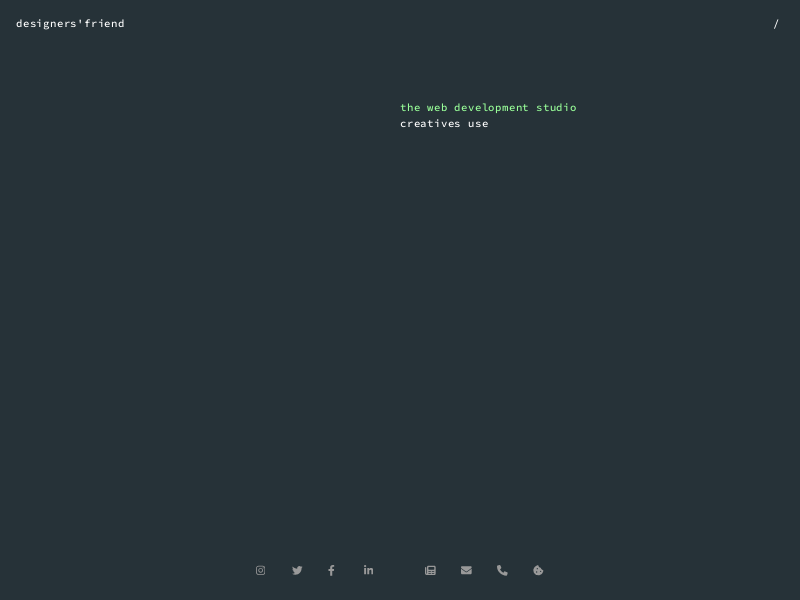The width and height of the screenshot is (800, 600).
Task: Manage cookie preferences in the footer
Action: [538, 570]
